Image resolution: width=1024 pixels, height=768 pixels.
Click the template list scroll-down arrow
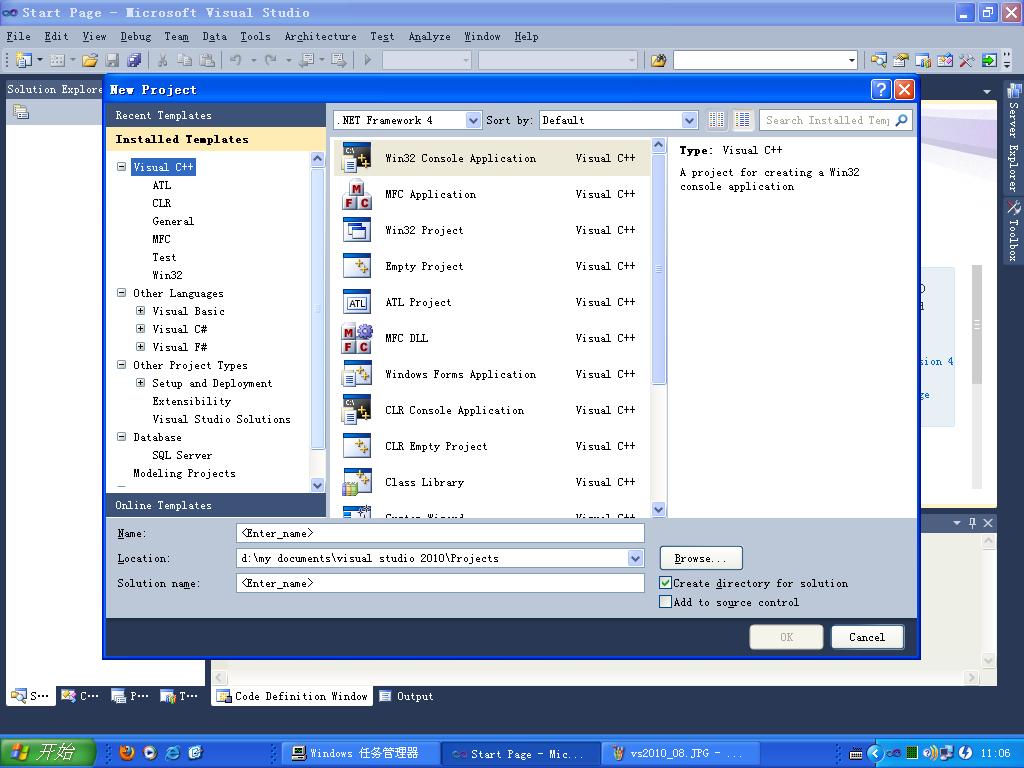(658, 509)
